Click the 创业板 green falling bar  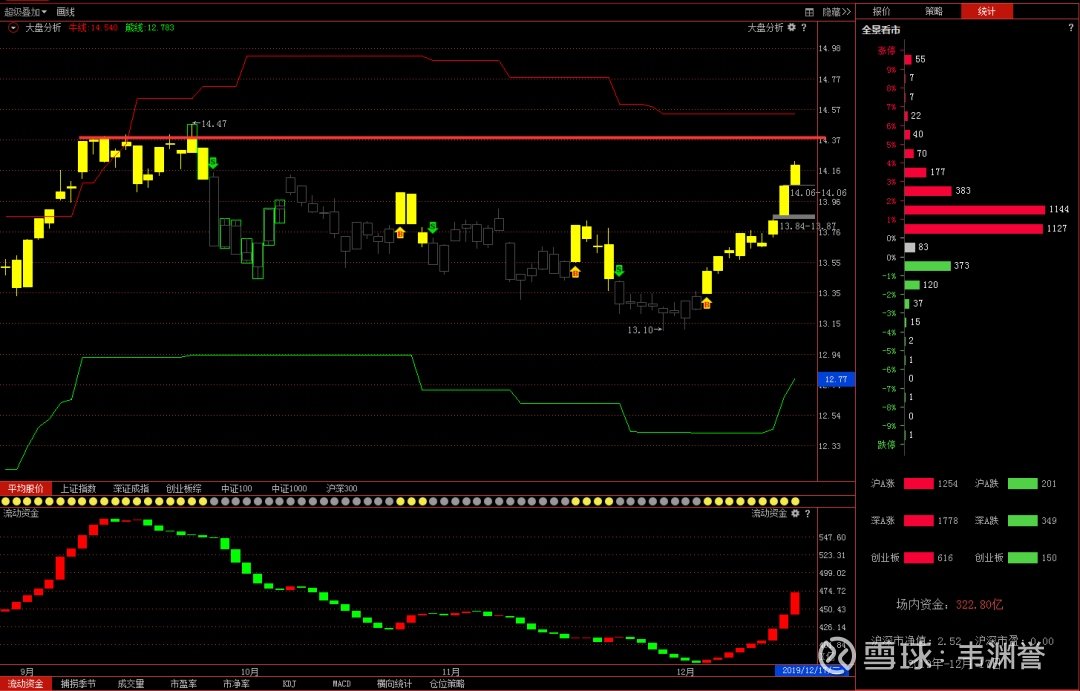[x=1022, y=557]
